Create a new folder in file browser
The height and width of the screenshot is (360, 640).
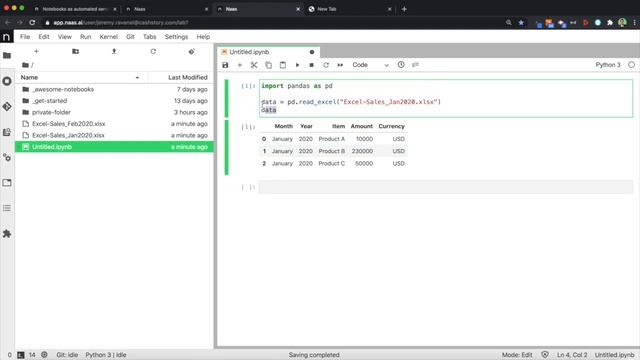coord(76,51)
